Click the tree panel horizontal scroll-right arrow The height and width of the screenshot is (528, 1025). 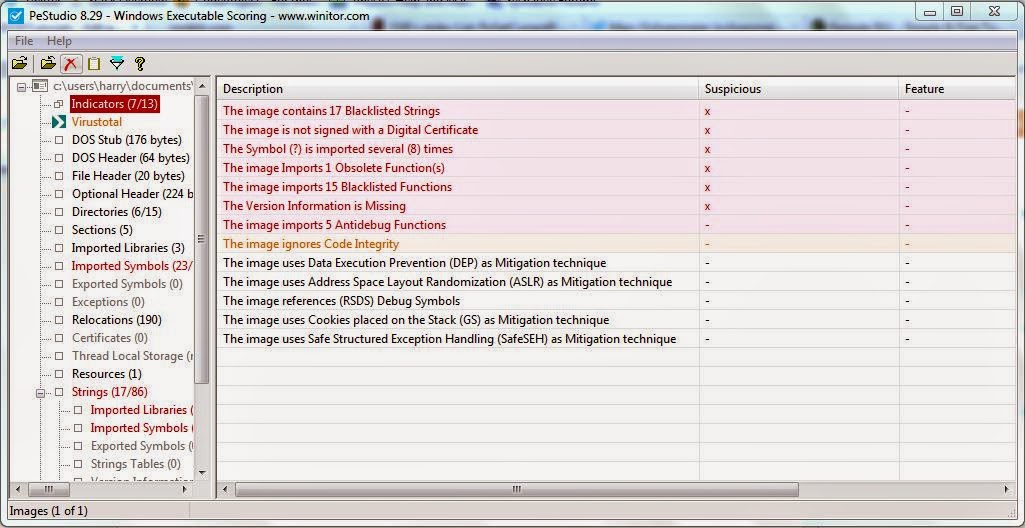click(186, 489)
